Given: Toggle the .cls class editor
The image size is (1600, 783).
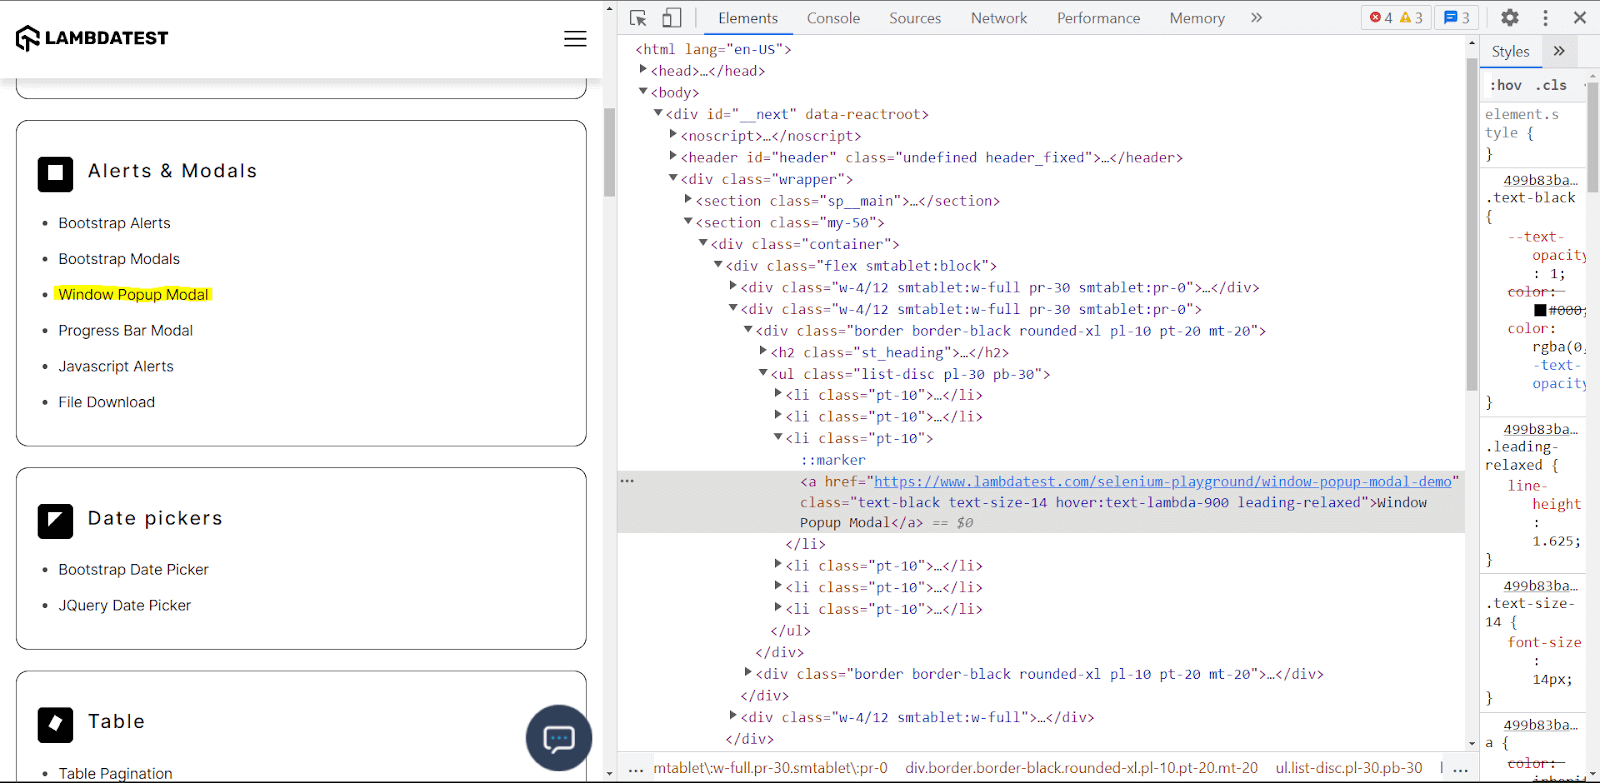Looking at the screenshot, I should [1551, 86].
